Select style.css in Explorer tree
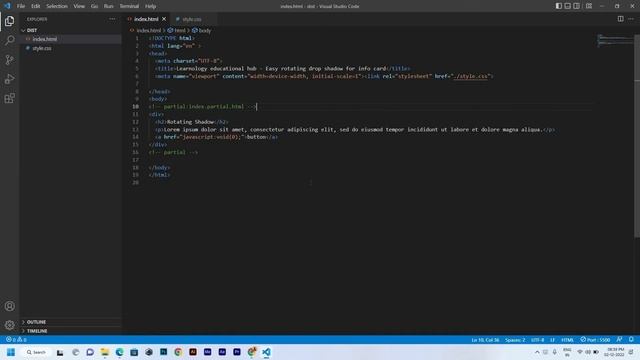Image resolution: width=640 pixels, height=360 pixels. pyautogui.click(x=42, y=48)
